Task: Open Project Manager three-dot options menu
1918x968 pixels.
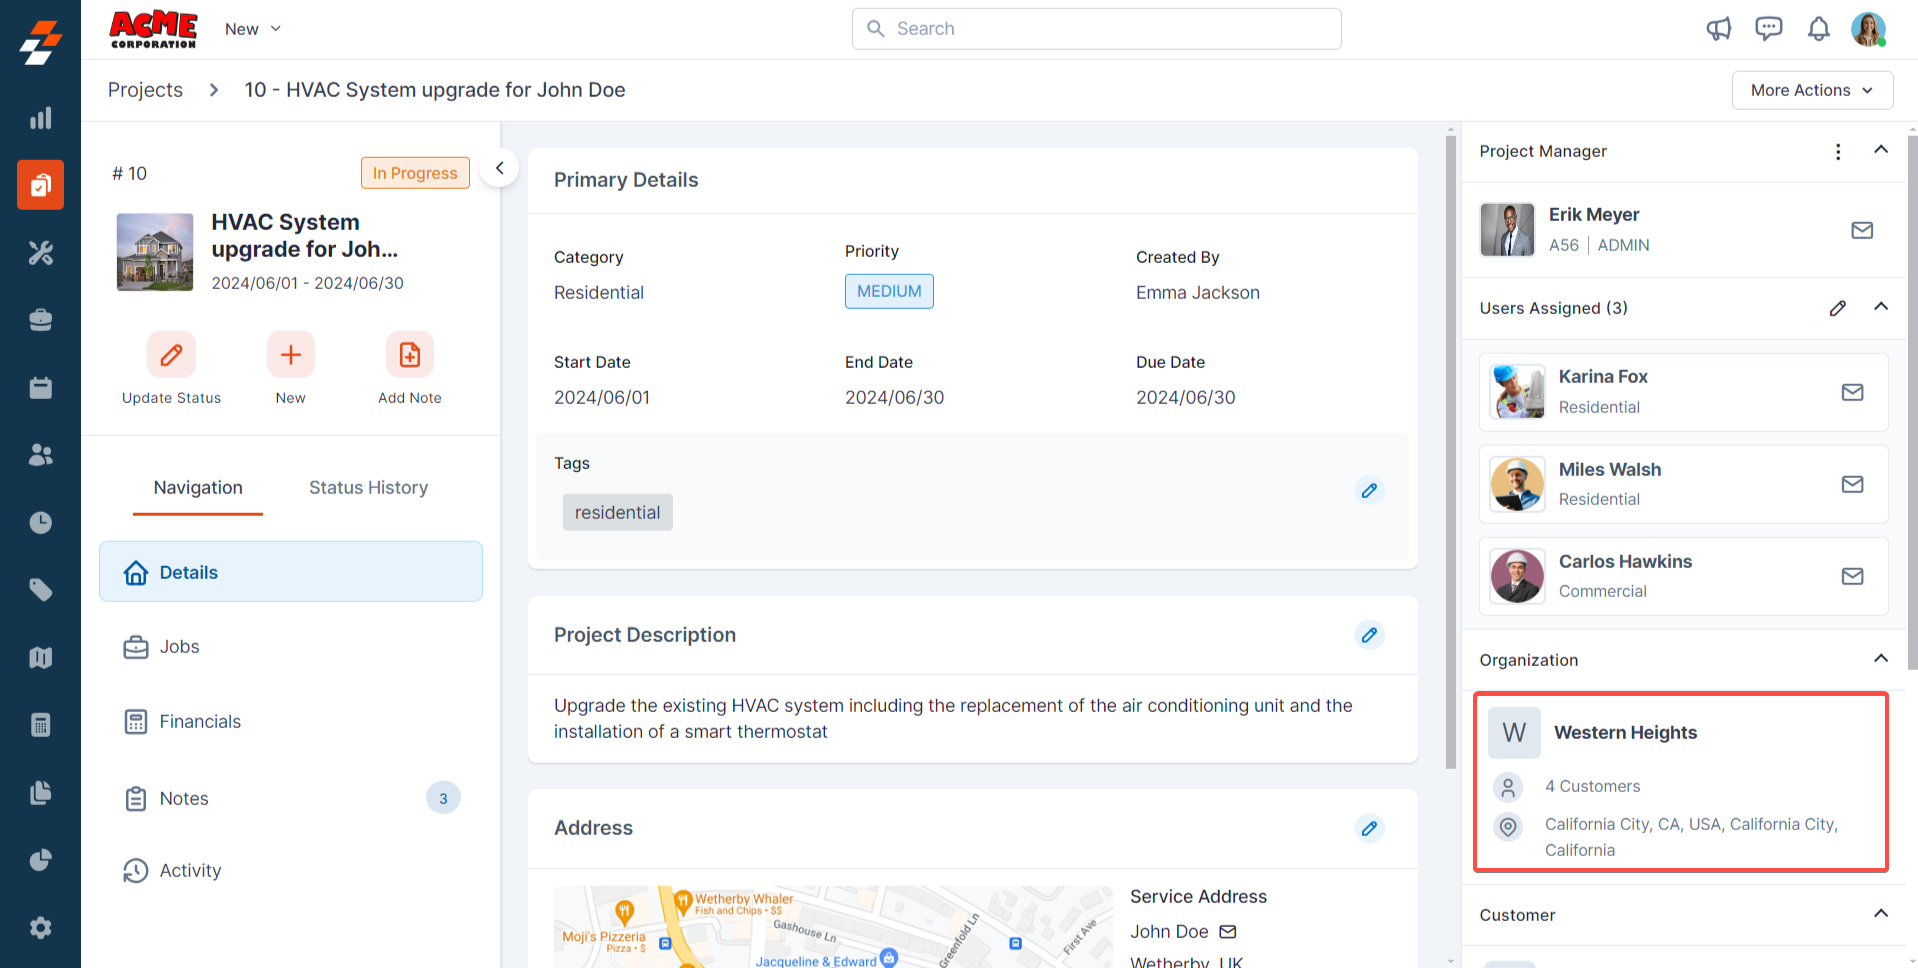Action: pos(1837,151)
